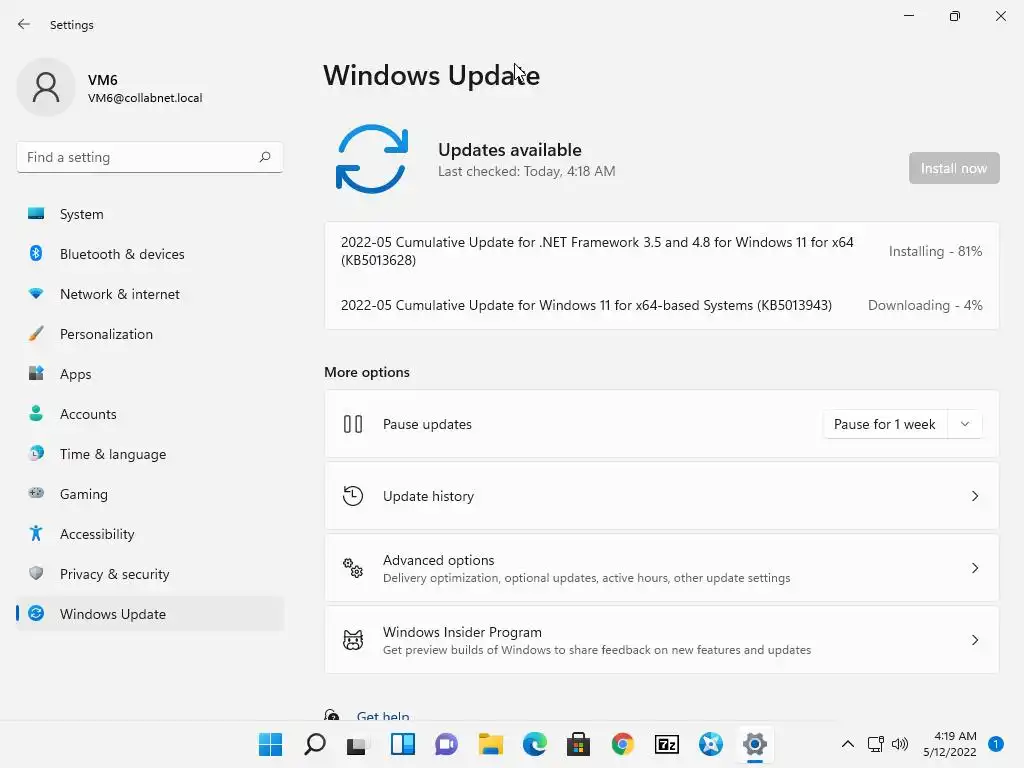Click the Windows Update sync icon in sidebar
The width and height of the screenshot is (1024, 768).
tap(36, 613)
